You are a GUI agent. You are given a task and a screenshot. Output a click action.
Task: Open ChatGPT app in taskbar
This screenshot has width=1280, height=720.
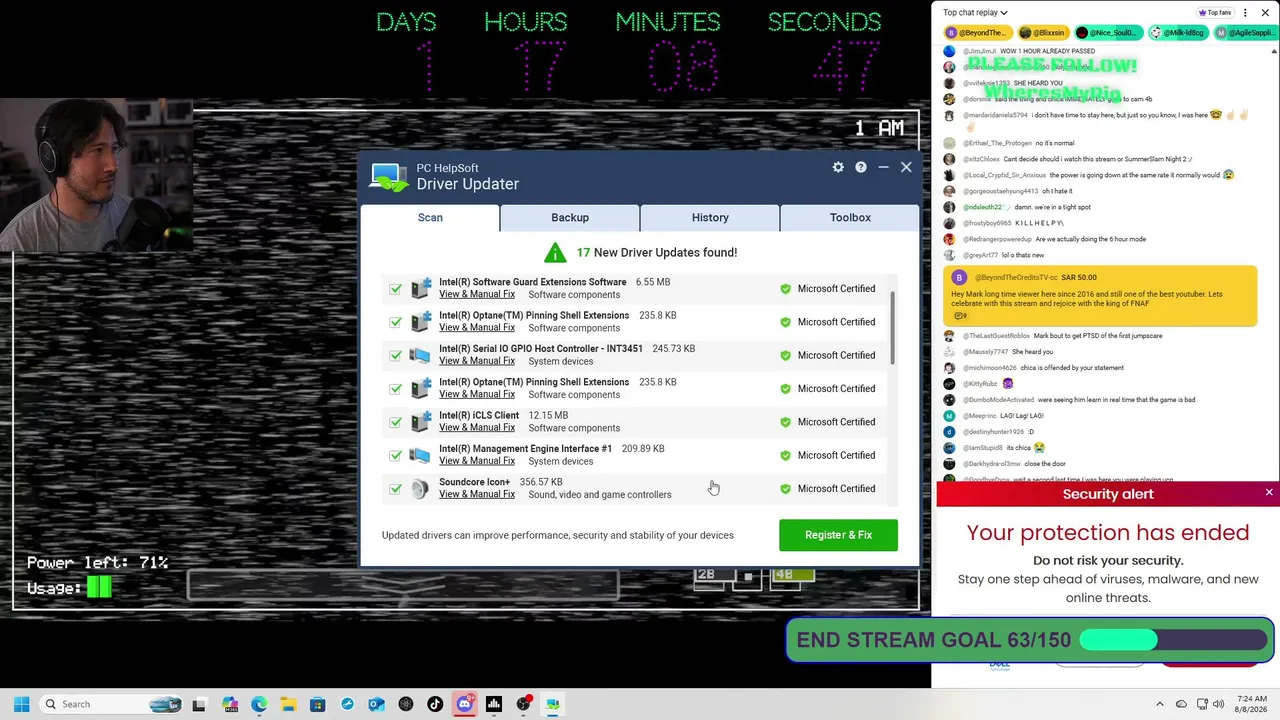point(406,704)
